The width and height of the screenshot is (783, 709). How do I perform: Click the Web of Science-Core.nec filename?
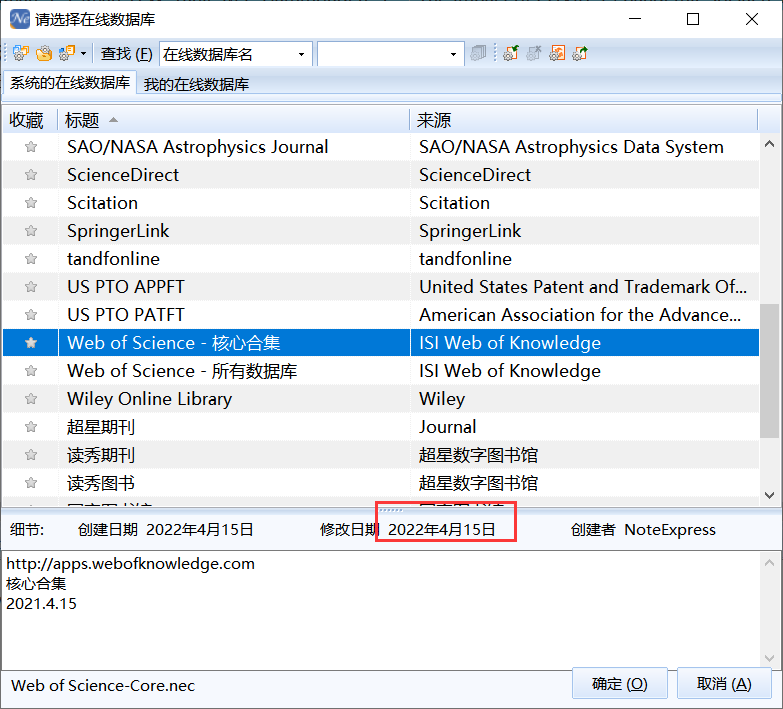coord(103,686)
